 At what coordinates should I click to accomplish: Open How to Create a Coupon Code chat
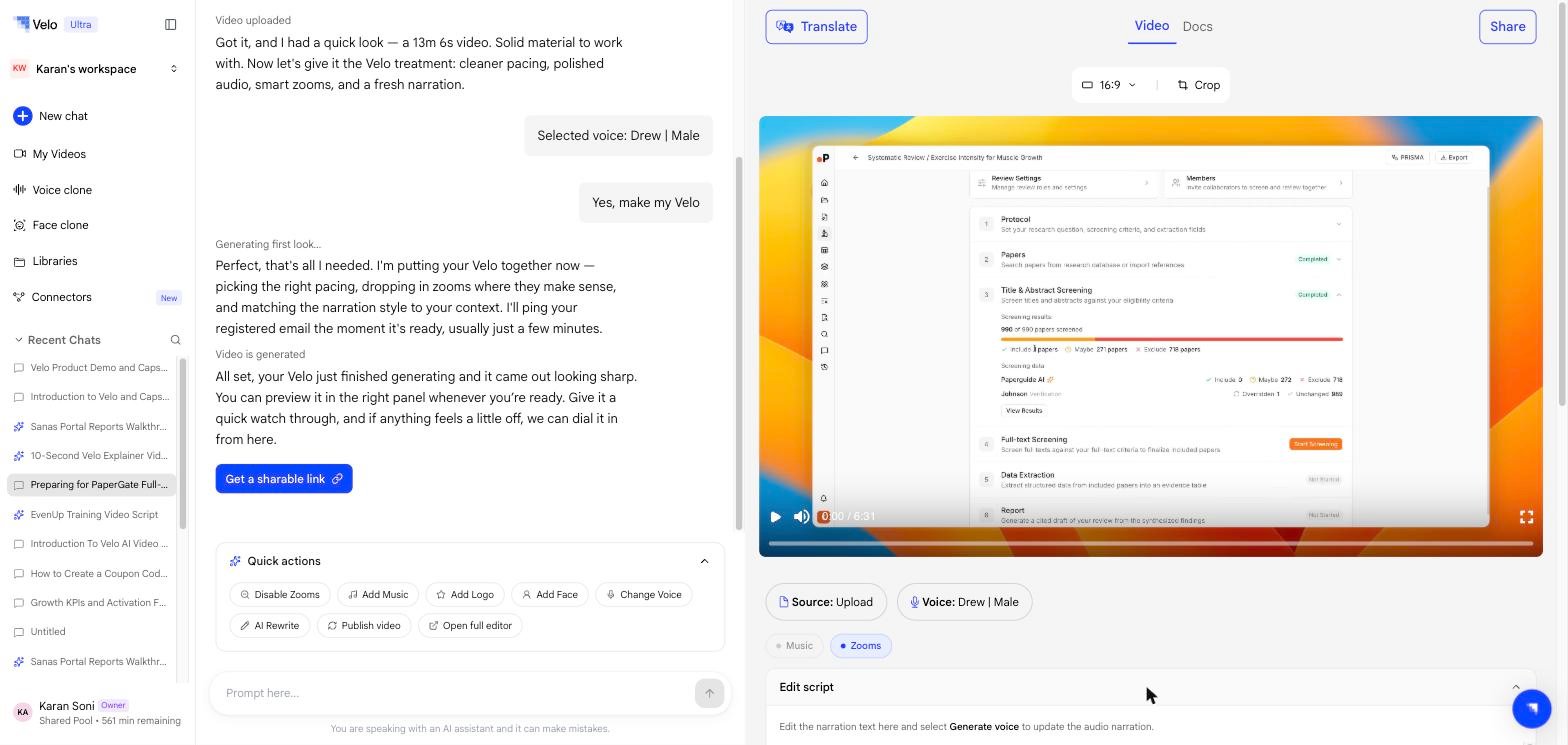point(91,574)
